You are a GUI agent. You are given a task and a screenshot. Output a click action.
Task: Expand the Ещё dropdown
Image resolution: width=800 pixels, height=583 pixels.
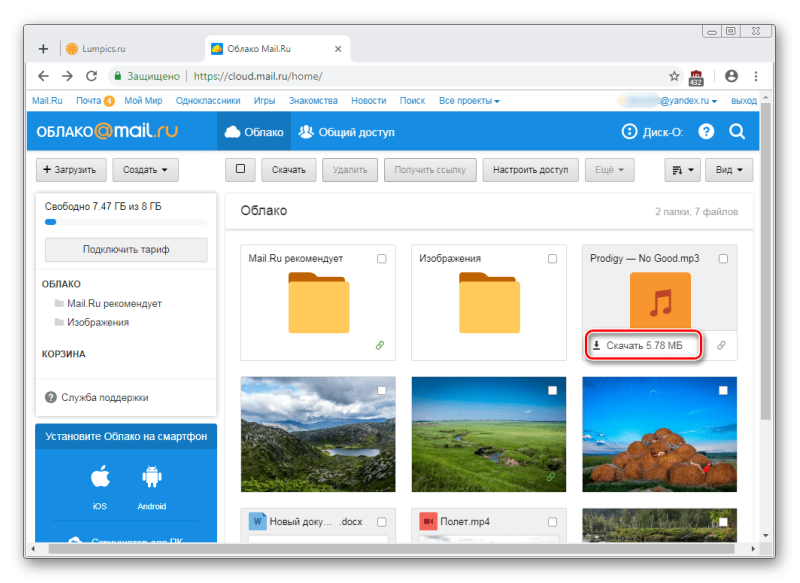tap(610, 170)
